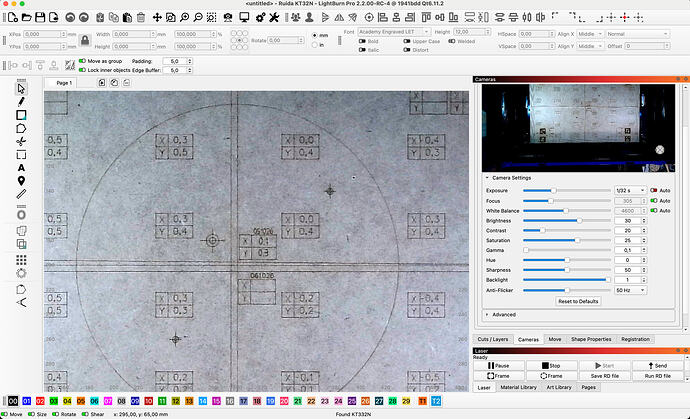
Task: Click the Pan/move view crosshair arrows icon
Action: point(157,18)
